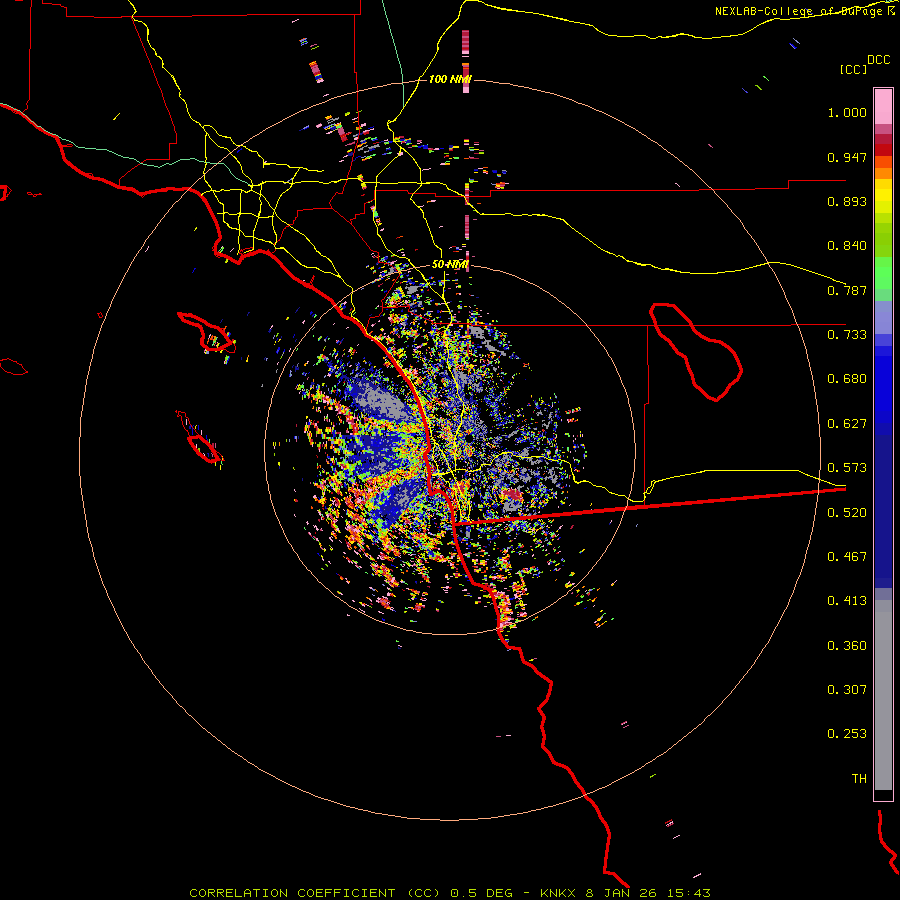Viewport: 900px width, 900px height.
Task: Click the CORRELATION COEFFICIENT caption text
Action: coord(292,893)
